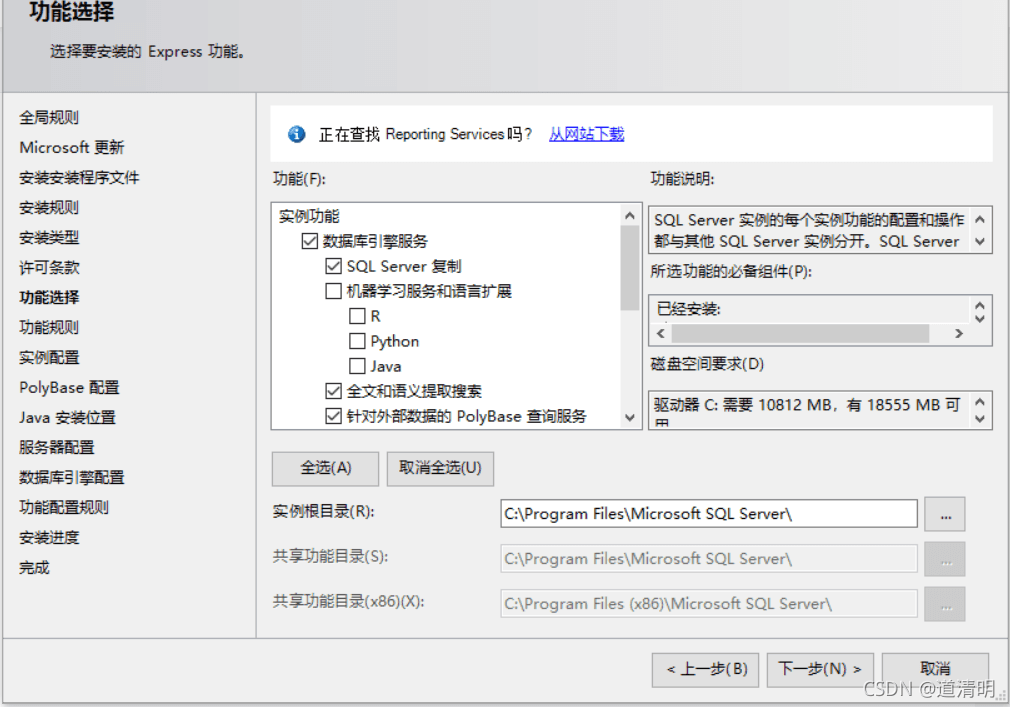The image size is (1010, 707).
Task: Click feature description scroll down arrow
Action: point(980,241)
